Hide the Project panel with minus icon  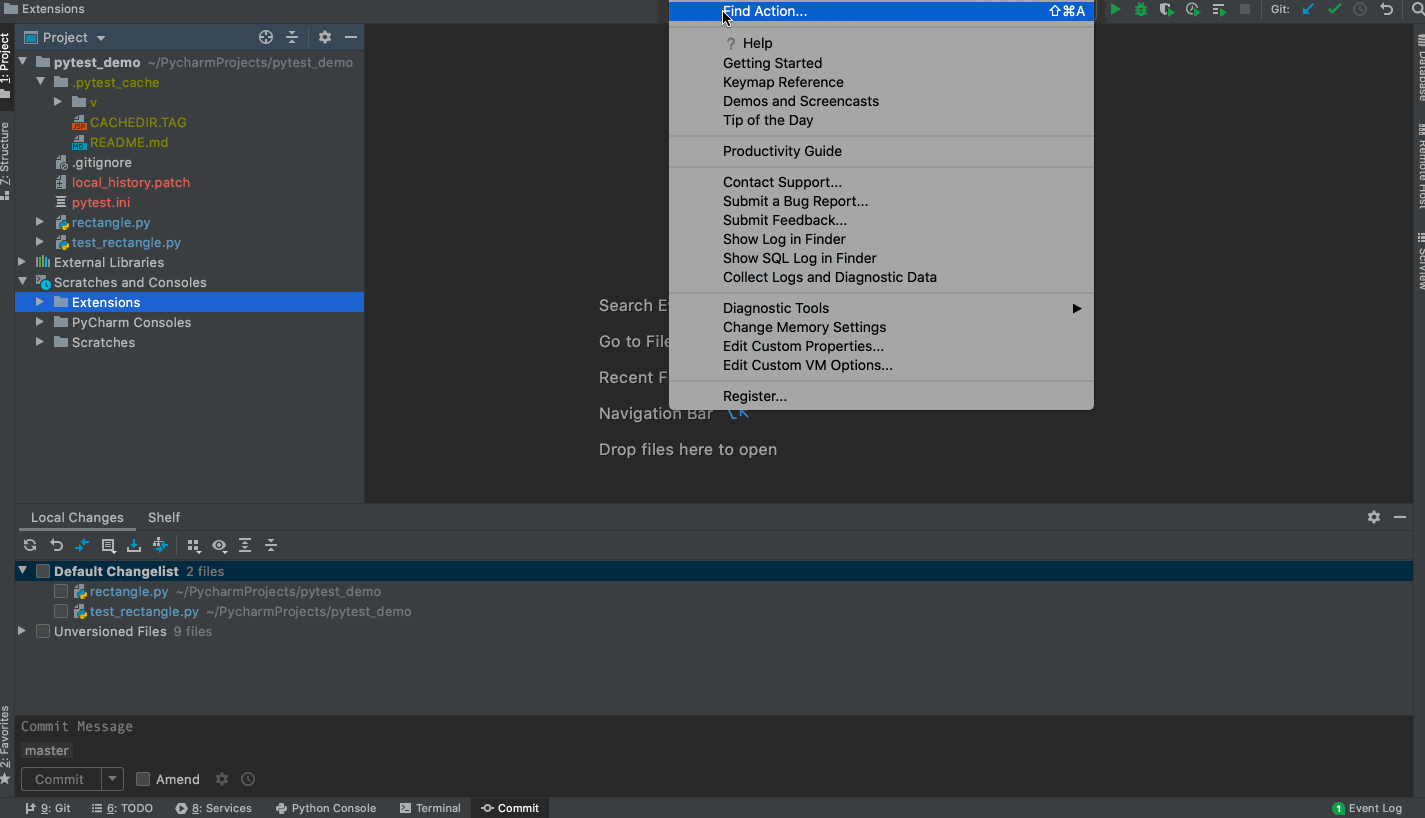351,37
